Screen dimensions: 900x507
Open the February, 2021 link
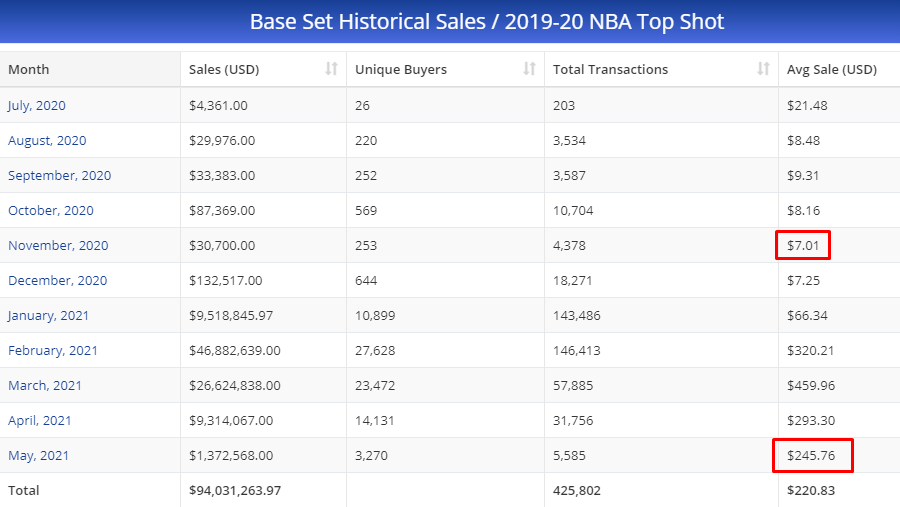[53, 351]
